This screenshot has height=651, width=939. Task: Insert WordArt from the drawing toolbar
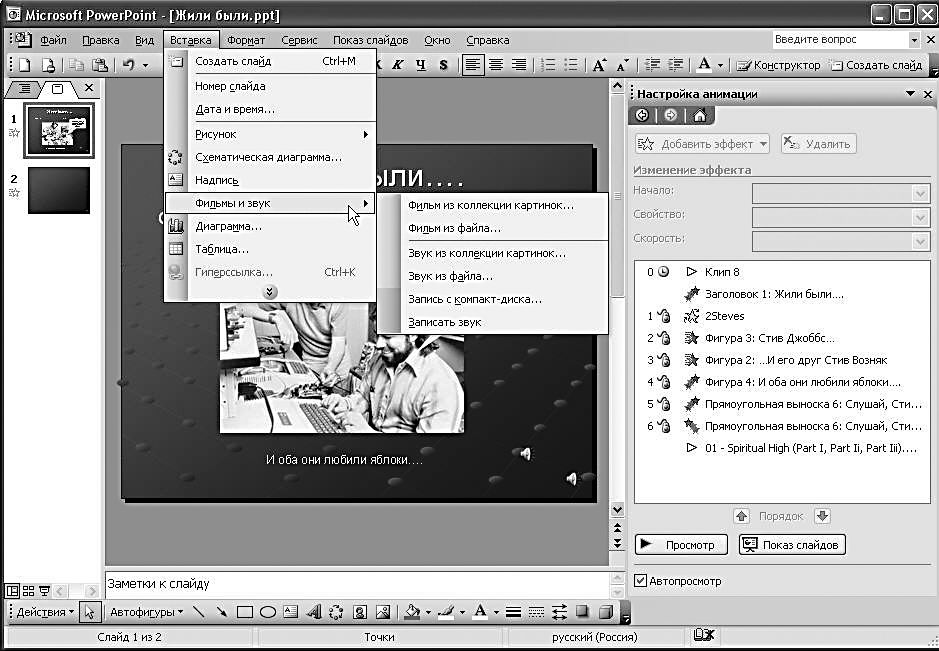pyautogui.click(x=313, y=612)
